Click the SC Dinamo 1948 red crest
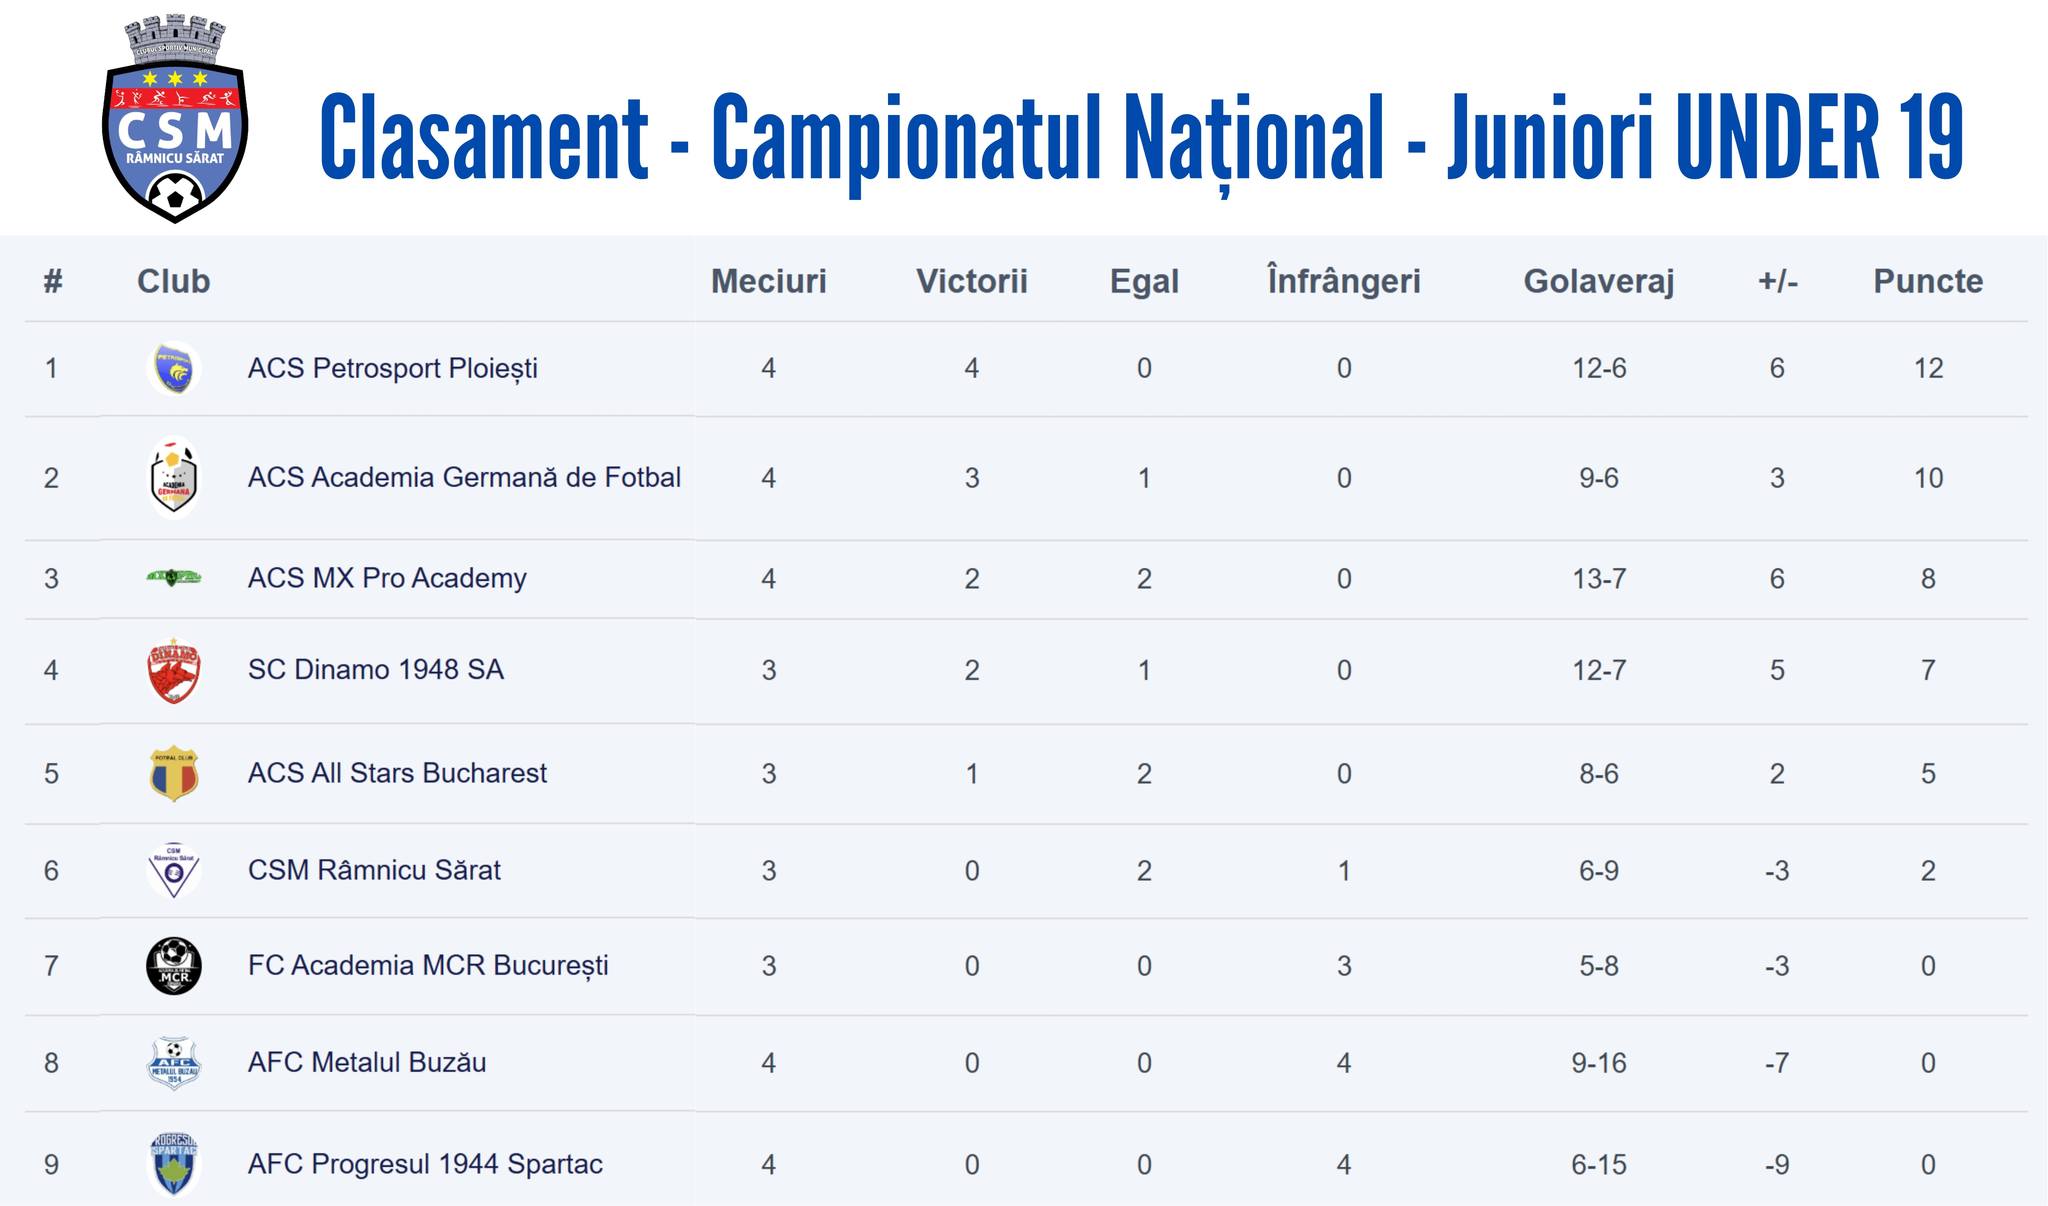The height and width of the screenshot is (1206, 2048). pos(174,670)
